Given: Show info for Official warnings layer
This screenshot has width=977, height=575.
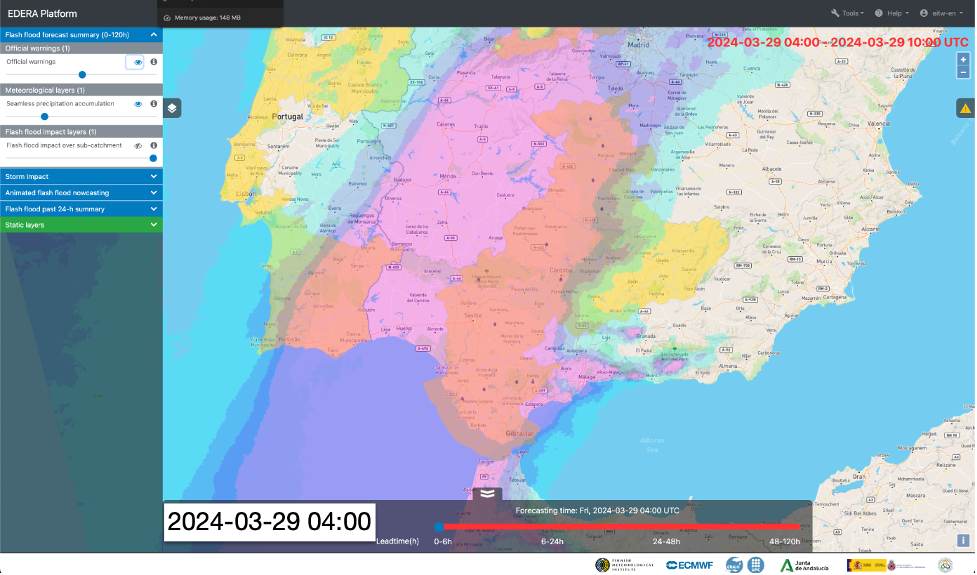Looking at the screenshot, I should coord(154,62).
